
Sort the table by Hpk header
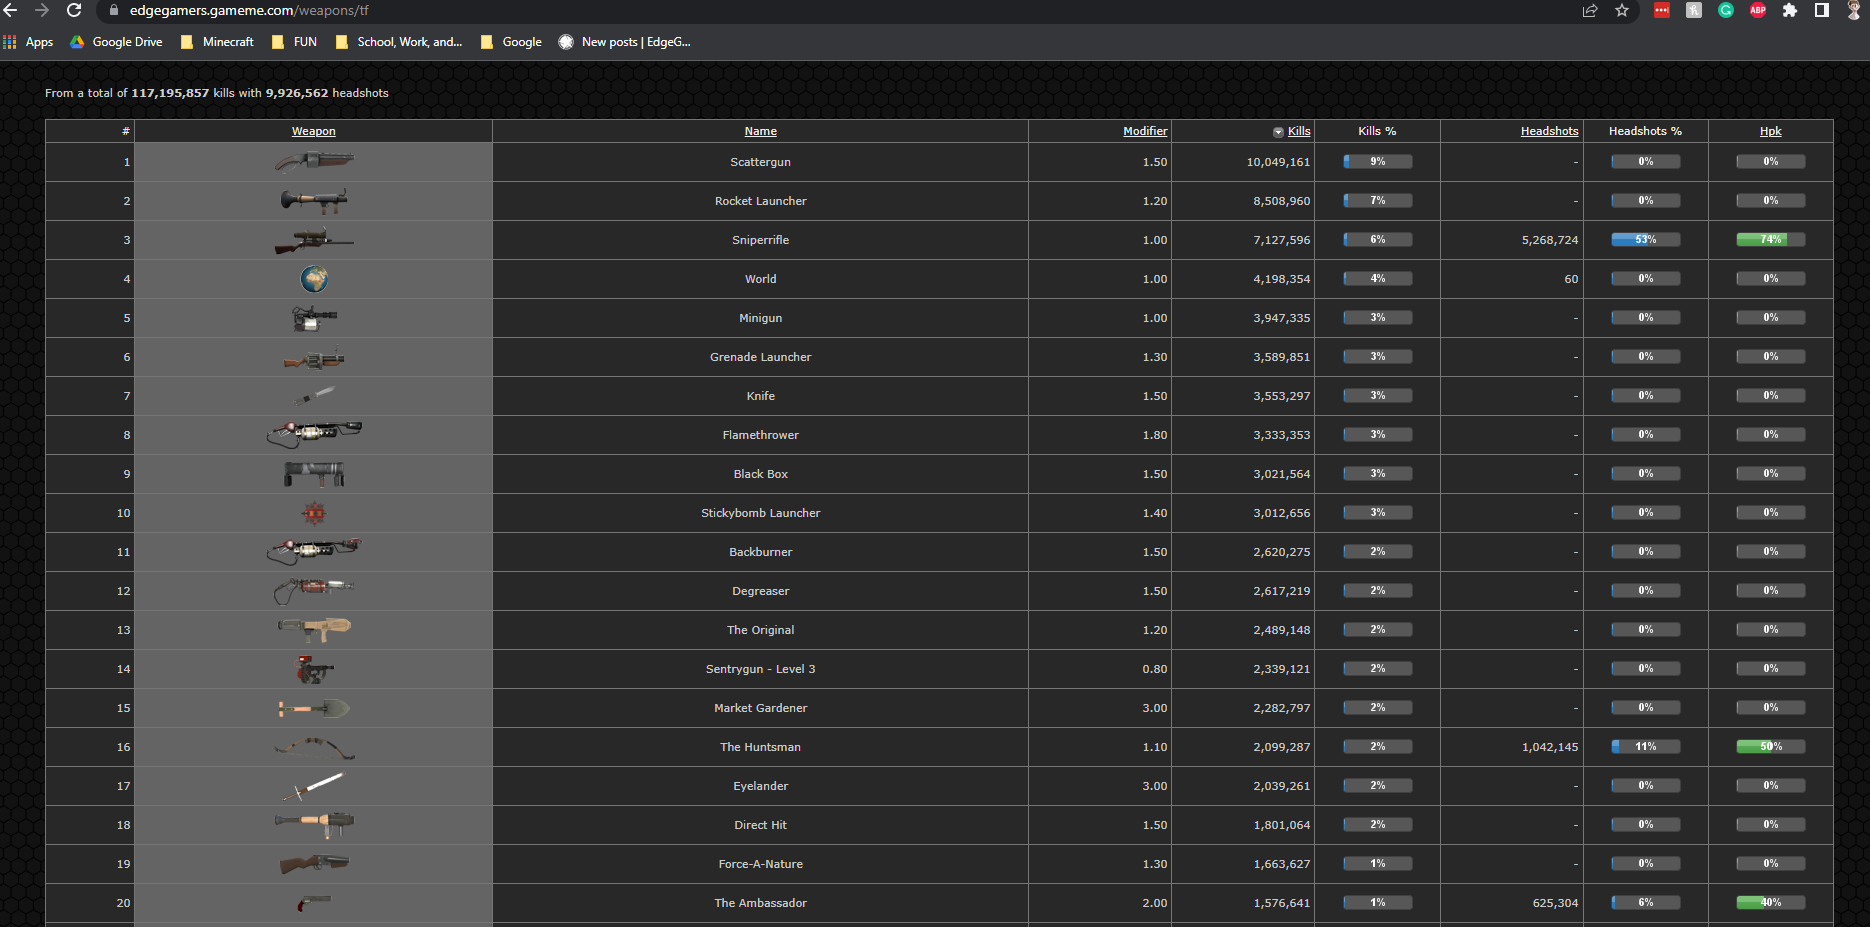click(x=1771, y=131)
